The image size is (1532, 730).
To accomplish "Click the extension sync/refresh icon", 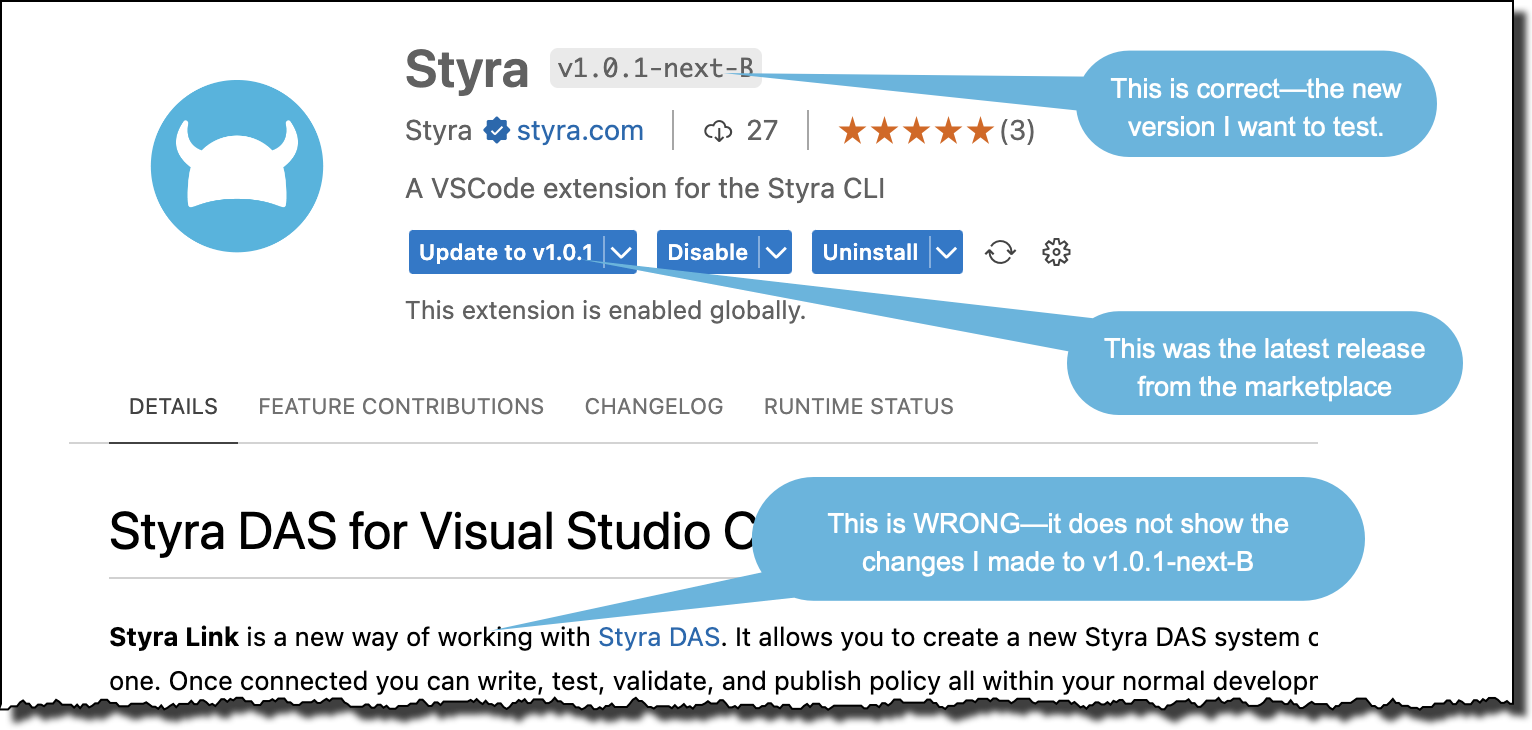I will pos(1000,252).
